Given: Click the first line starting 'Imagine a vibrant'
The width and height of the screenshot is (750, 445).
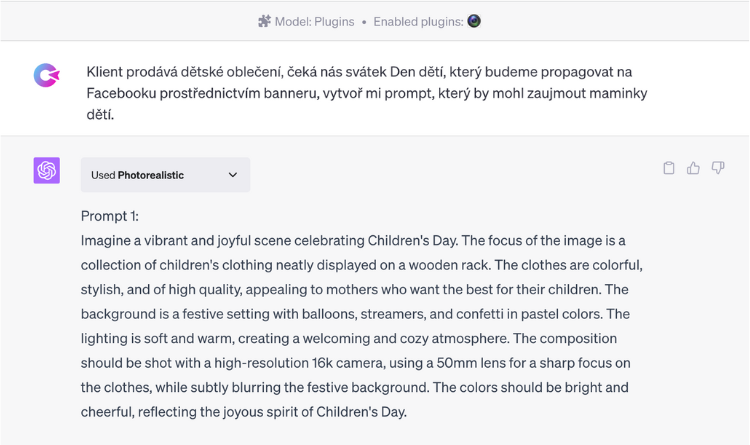Looking at the screenshot, I should click(353, 241).
